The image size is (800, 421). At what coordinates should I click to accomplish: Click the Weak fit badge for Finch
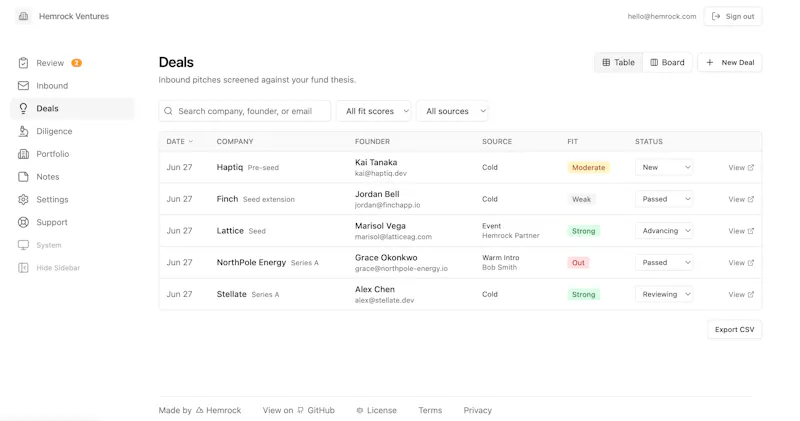pyautogui.click(x=581, y=199)
